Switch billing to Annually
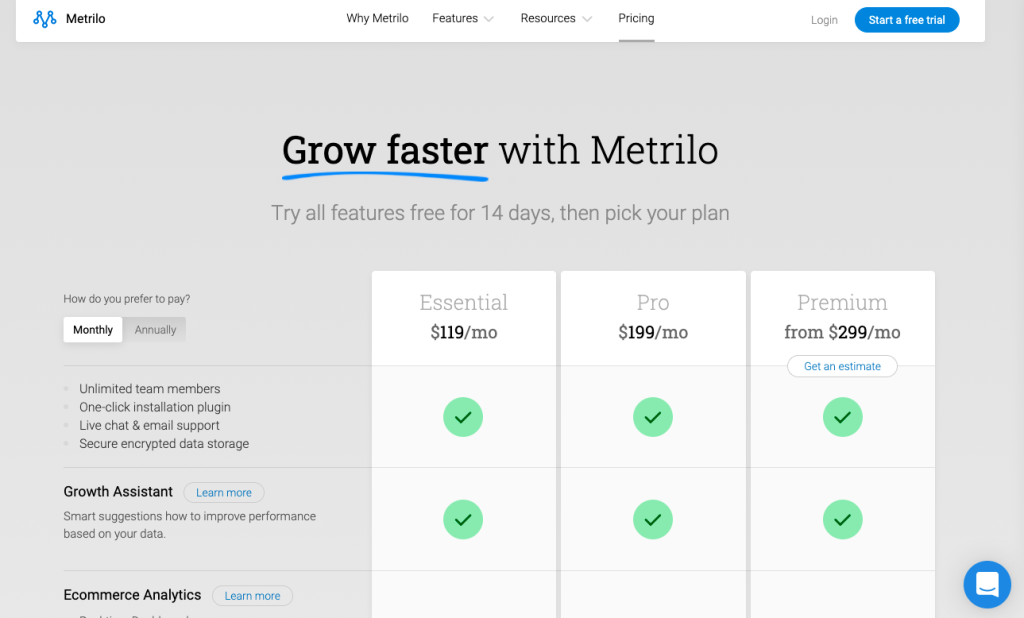The width and height of the screenshot is (1024, 618). pyautogui.click(x=155, y=330)
